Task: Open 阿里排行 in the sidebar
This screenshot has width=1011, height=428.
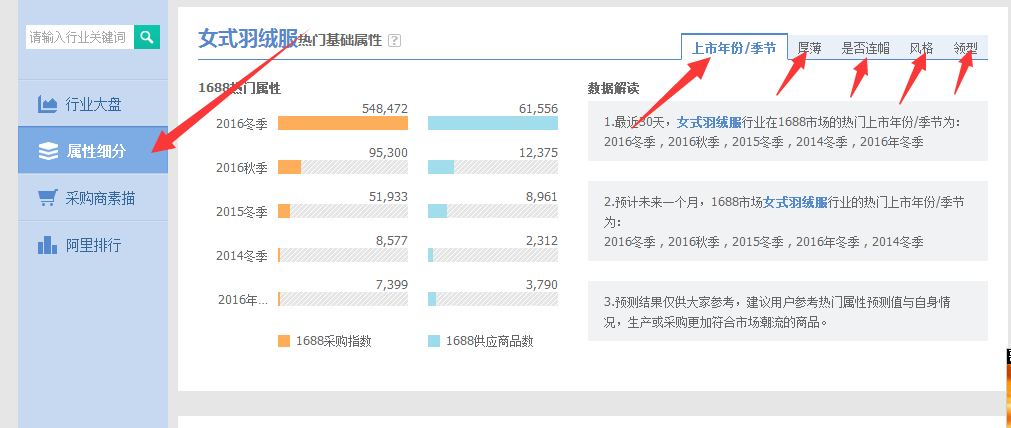Action: click(x=93, y=245)
